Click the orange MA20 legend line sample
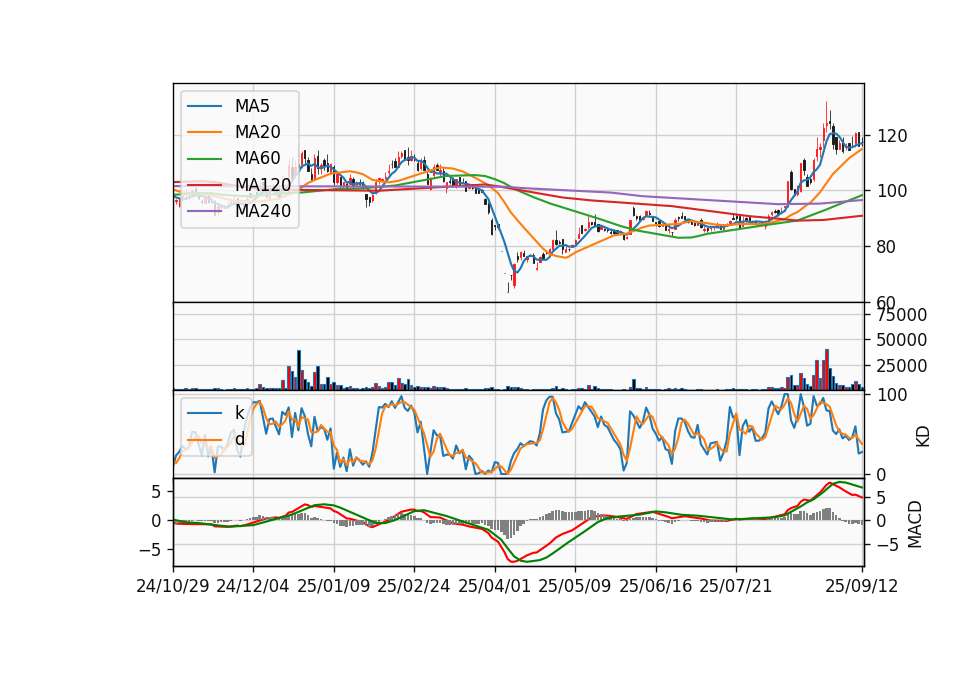Image resolution: width=960 pixels, height=690 pixels. (x=204, y=132)
